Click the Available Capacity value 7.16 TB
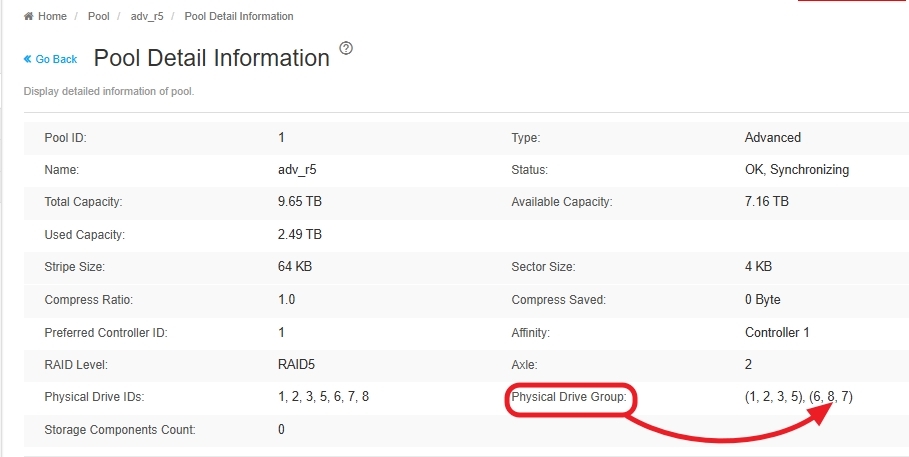The height and width of the screenshot is (457, 909). (767, 202)
